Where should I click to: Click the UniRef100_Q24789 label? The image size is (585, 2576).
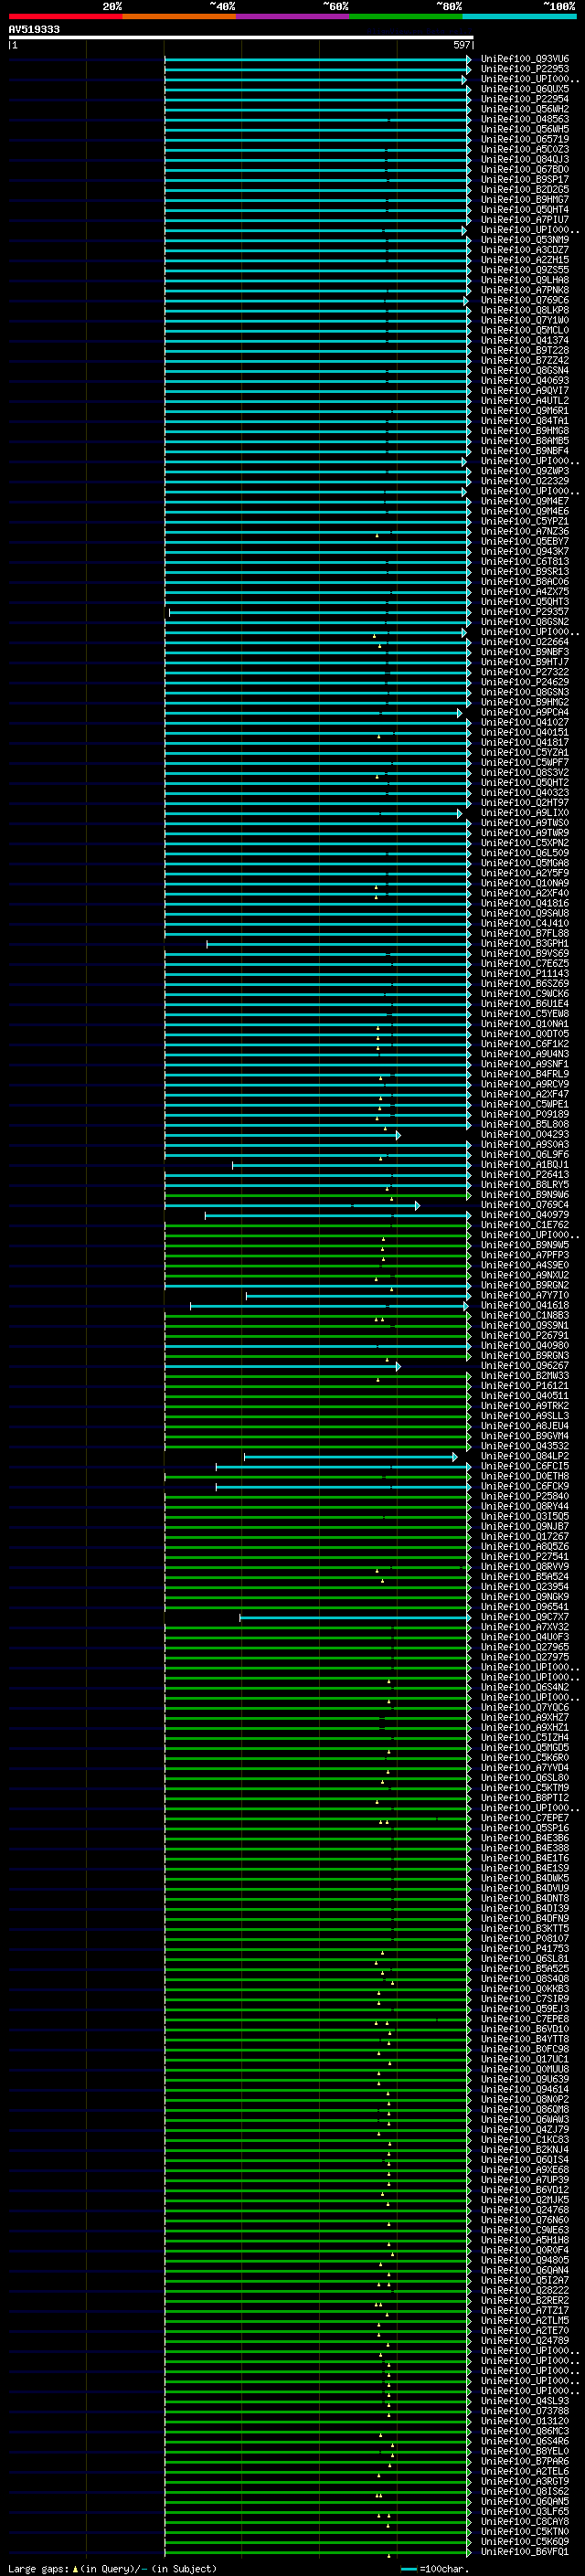(x=524, y=2341)
